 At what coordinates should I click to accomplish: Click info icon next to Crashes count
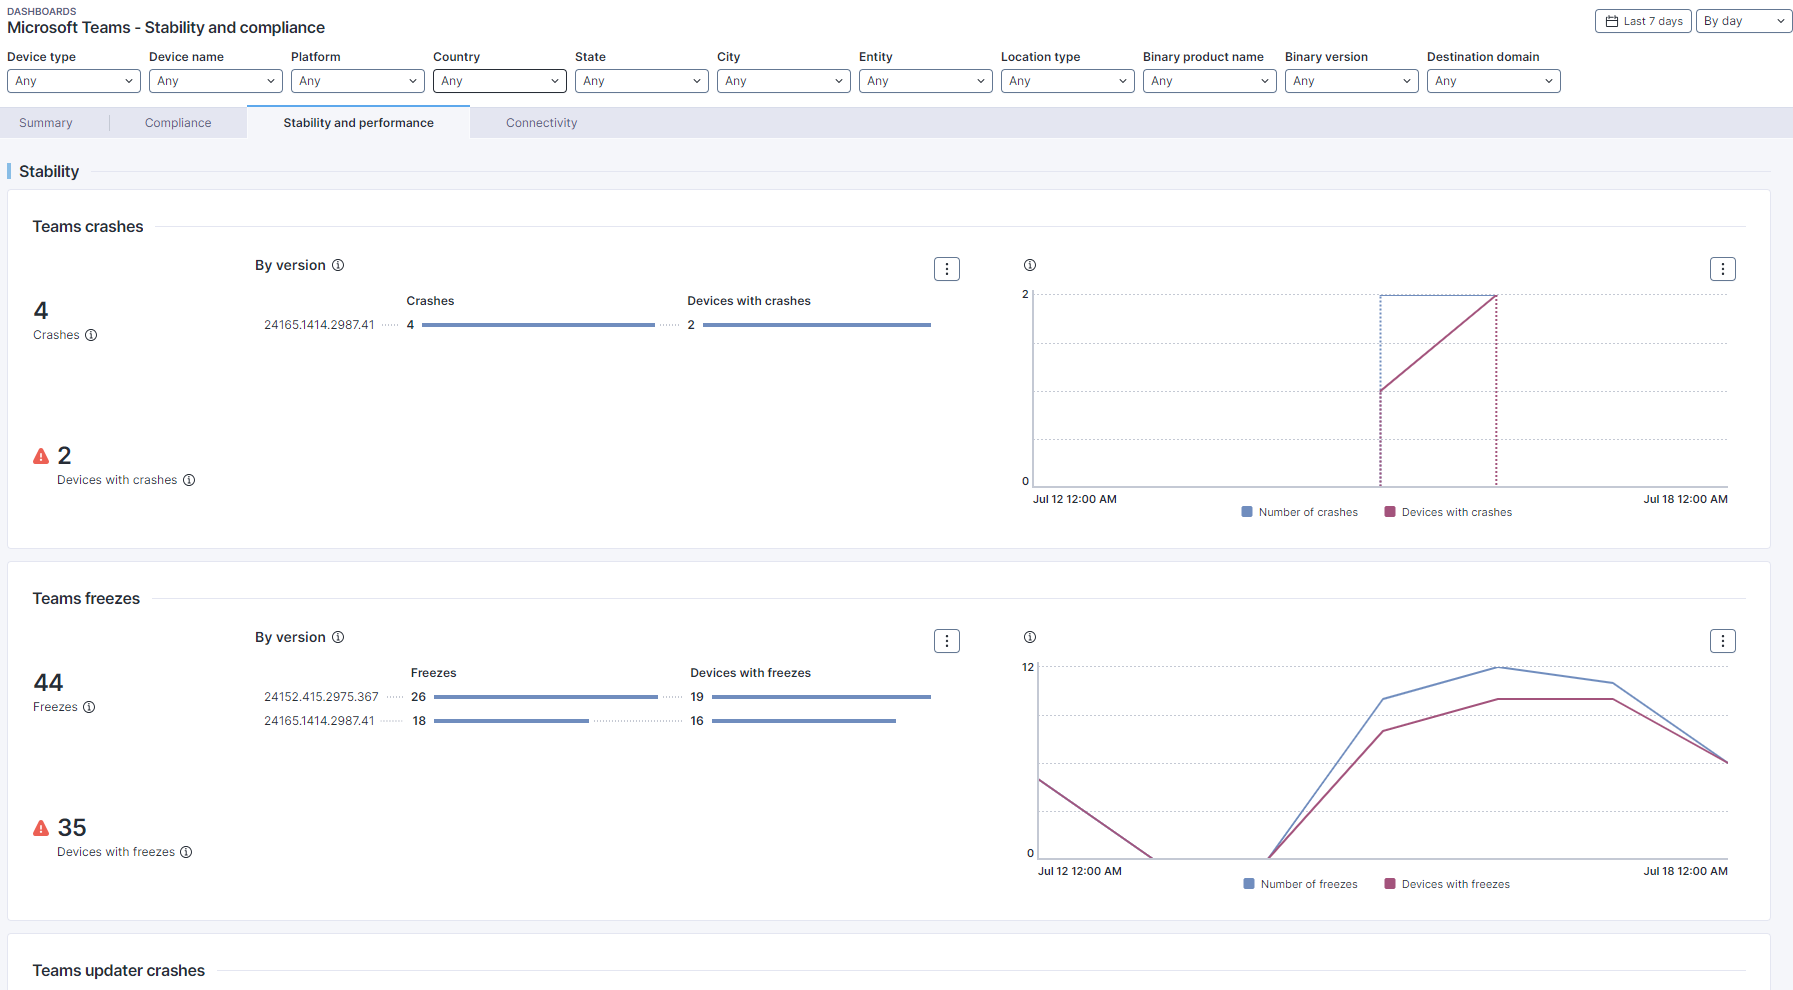pos(91,335)
